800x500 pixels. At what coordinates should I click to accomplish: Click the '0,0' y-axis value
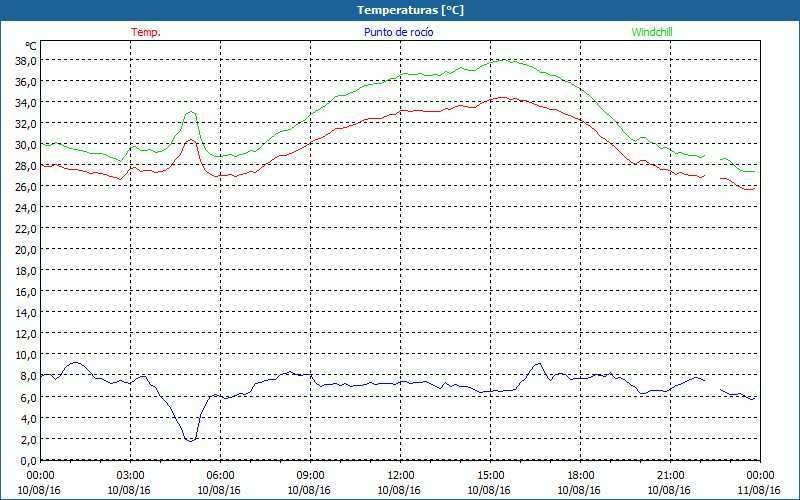(x=29, y=461)
